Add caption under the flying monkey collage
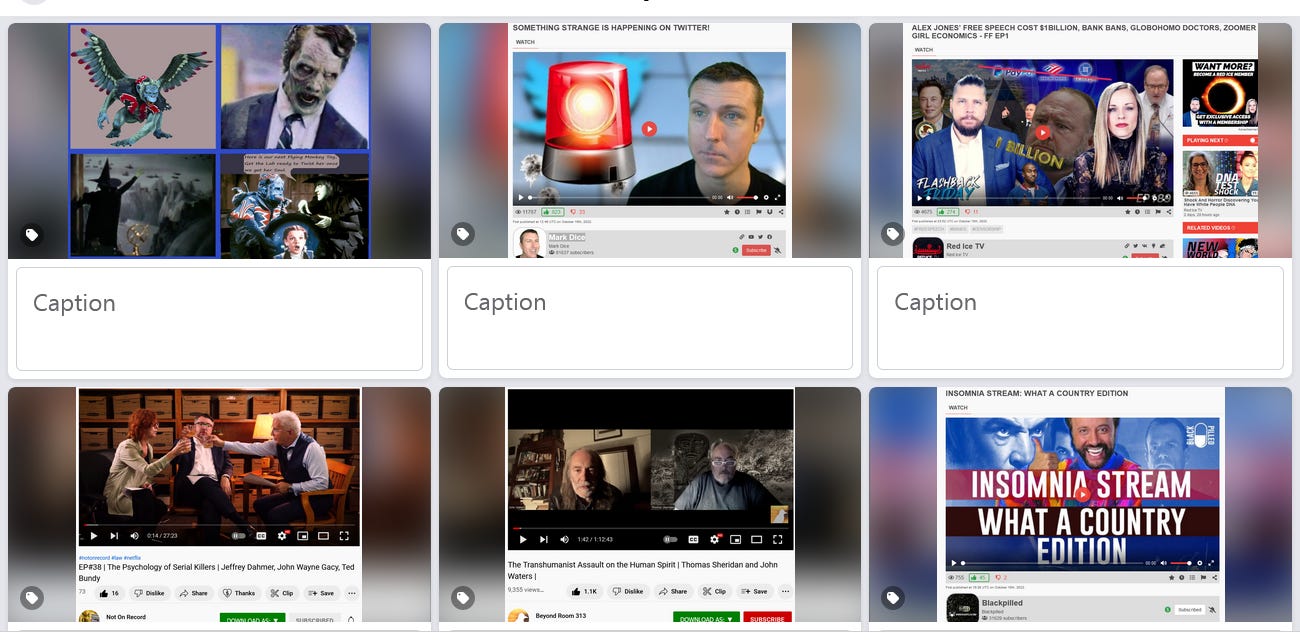 point(219,319)
